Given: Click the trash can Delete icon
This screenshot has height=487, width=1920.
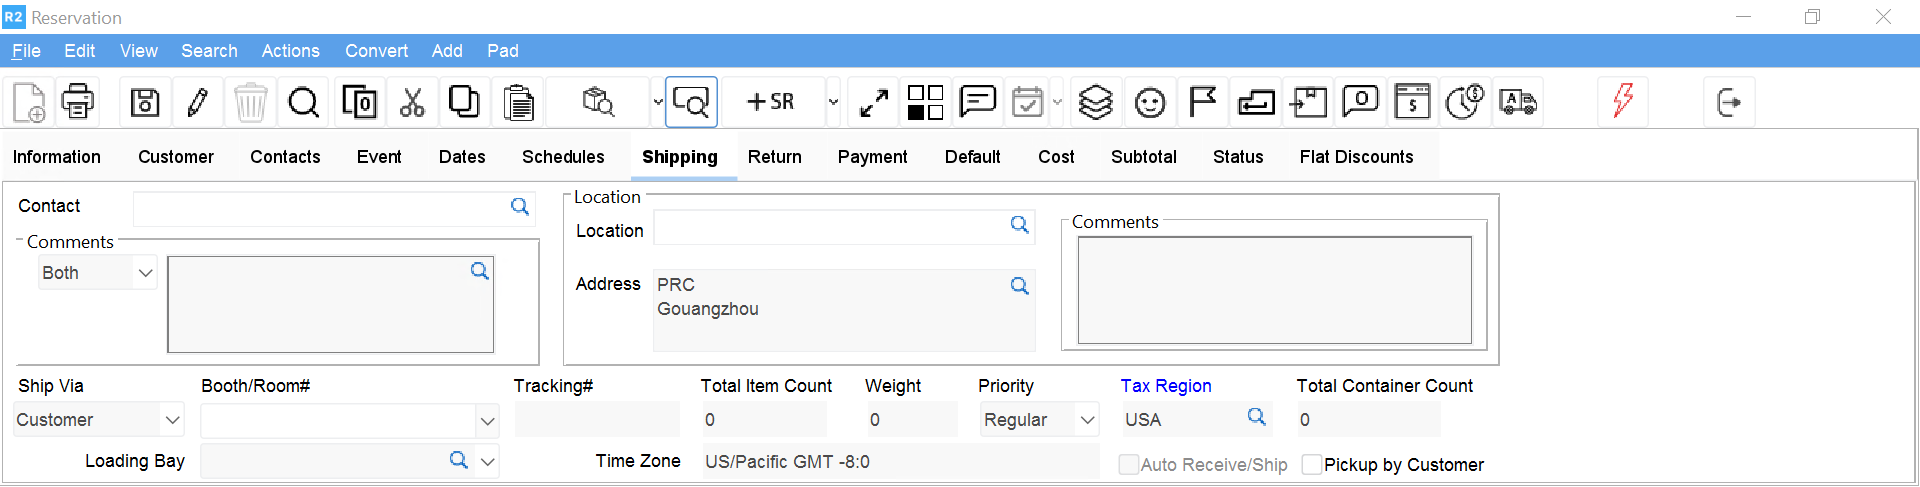Looking at the screenshot, I should pyautogui.click(x=250, y=102).
